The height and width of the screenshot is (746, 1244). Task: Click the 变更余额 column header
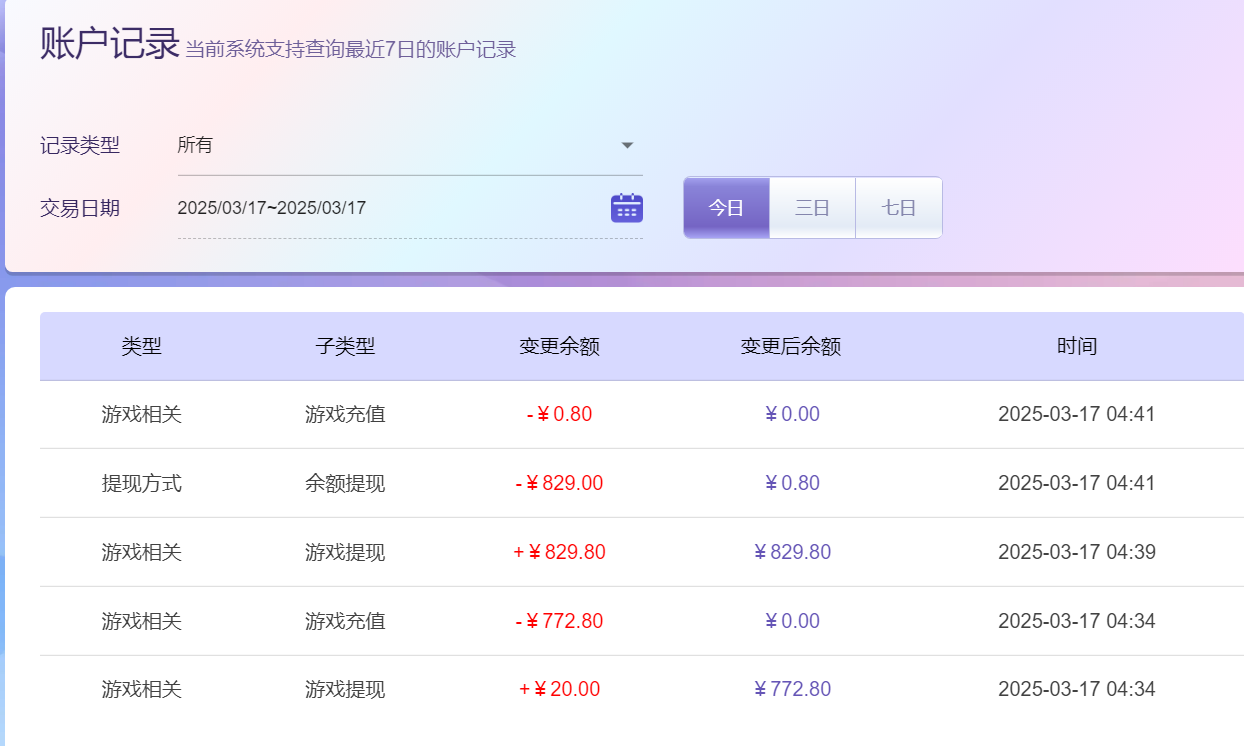559,346
